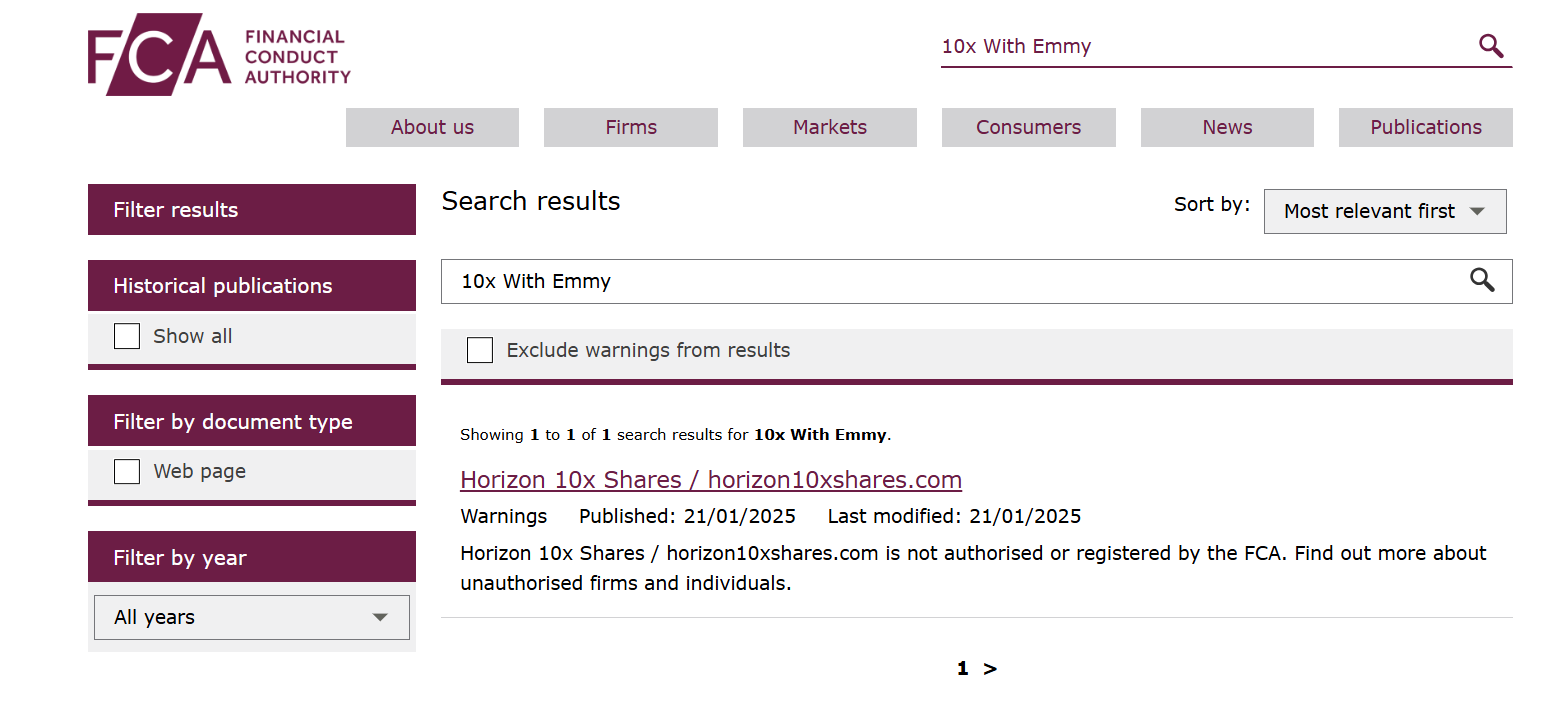Open the Horizon 10x Shares result link
This screenshot has height=712, width=1550.
coord(711,480)
